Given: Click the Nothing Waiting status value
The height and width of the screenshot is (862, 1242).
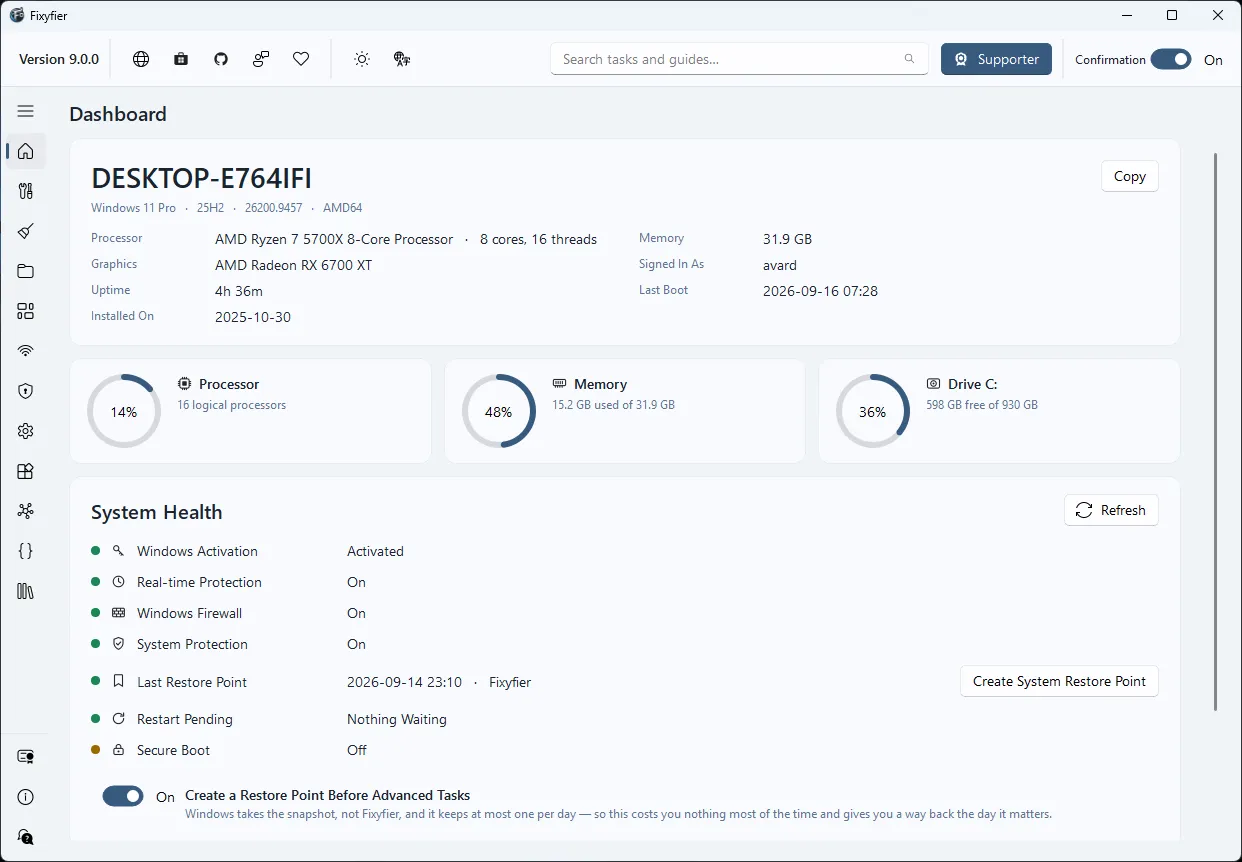Looking at the screenshot, I should coord(397,719).
